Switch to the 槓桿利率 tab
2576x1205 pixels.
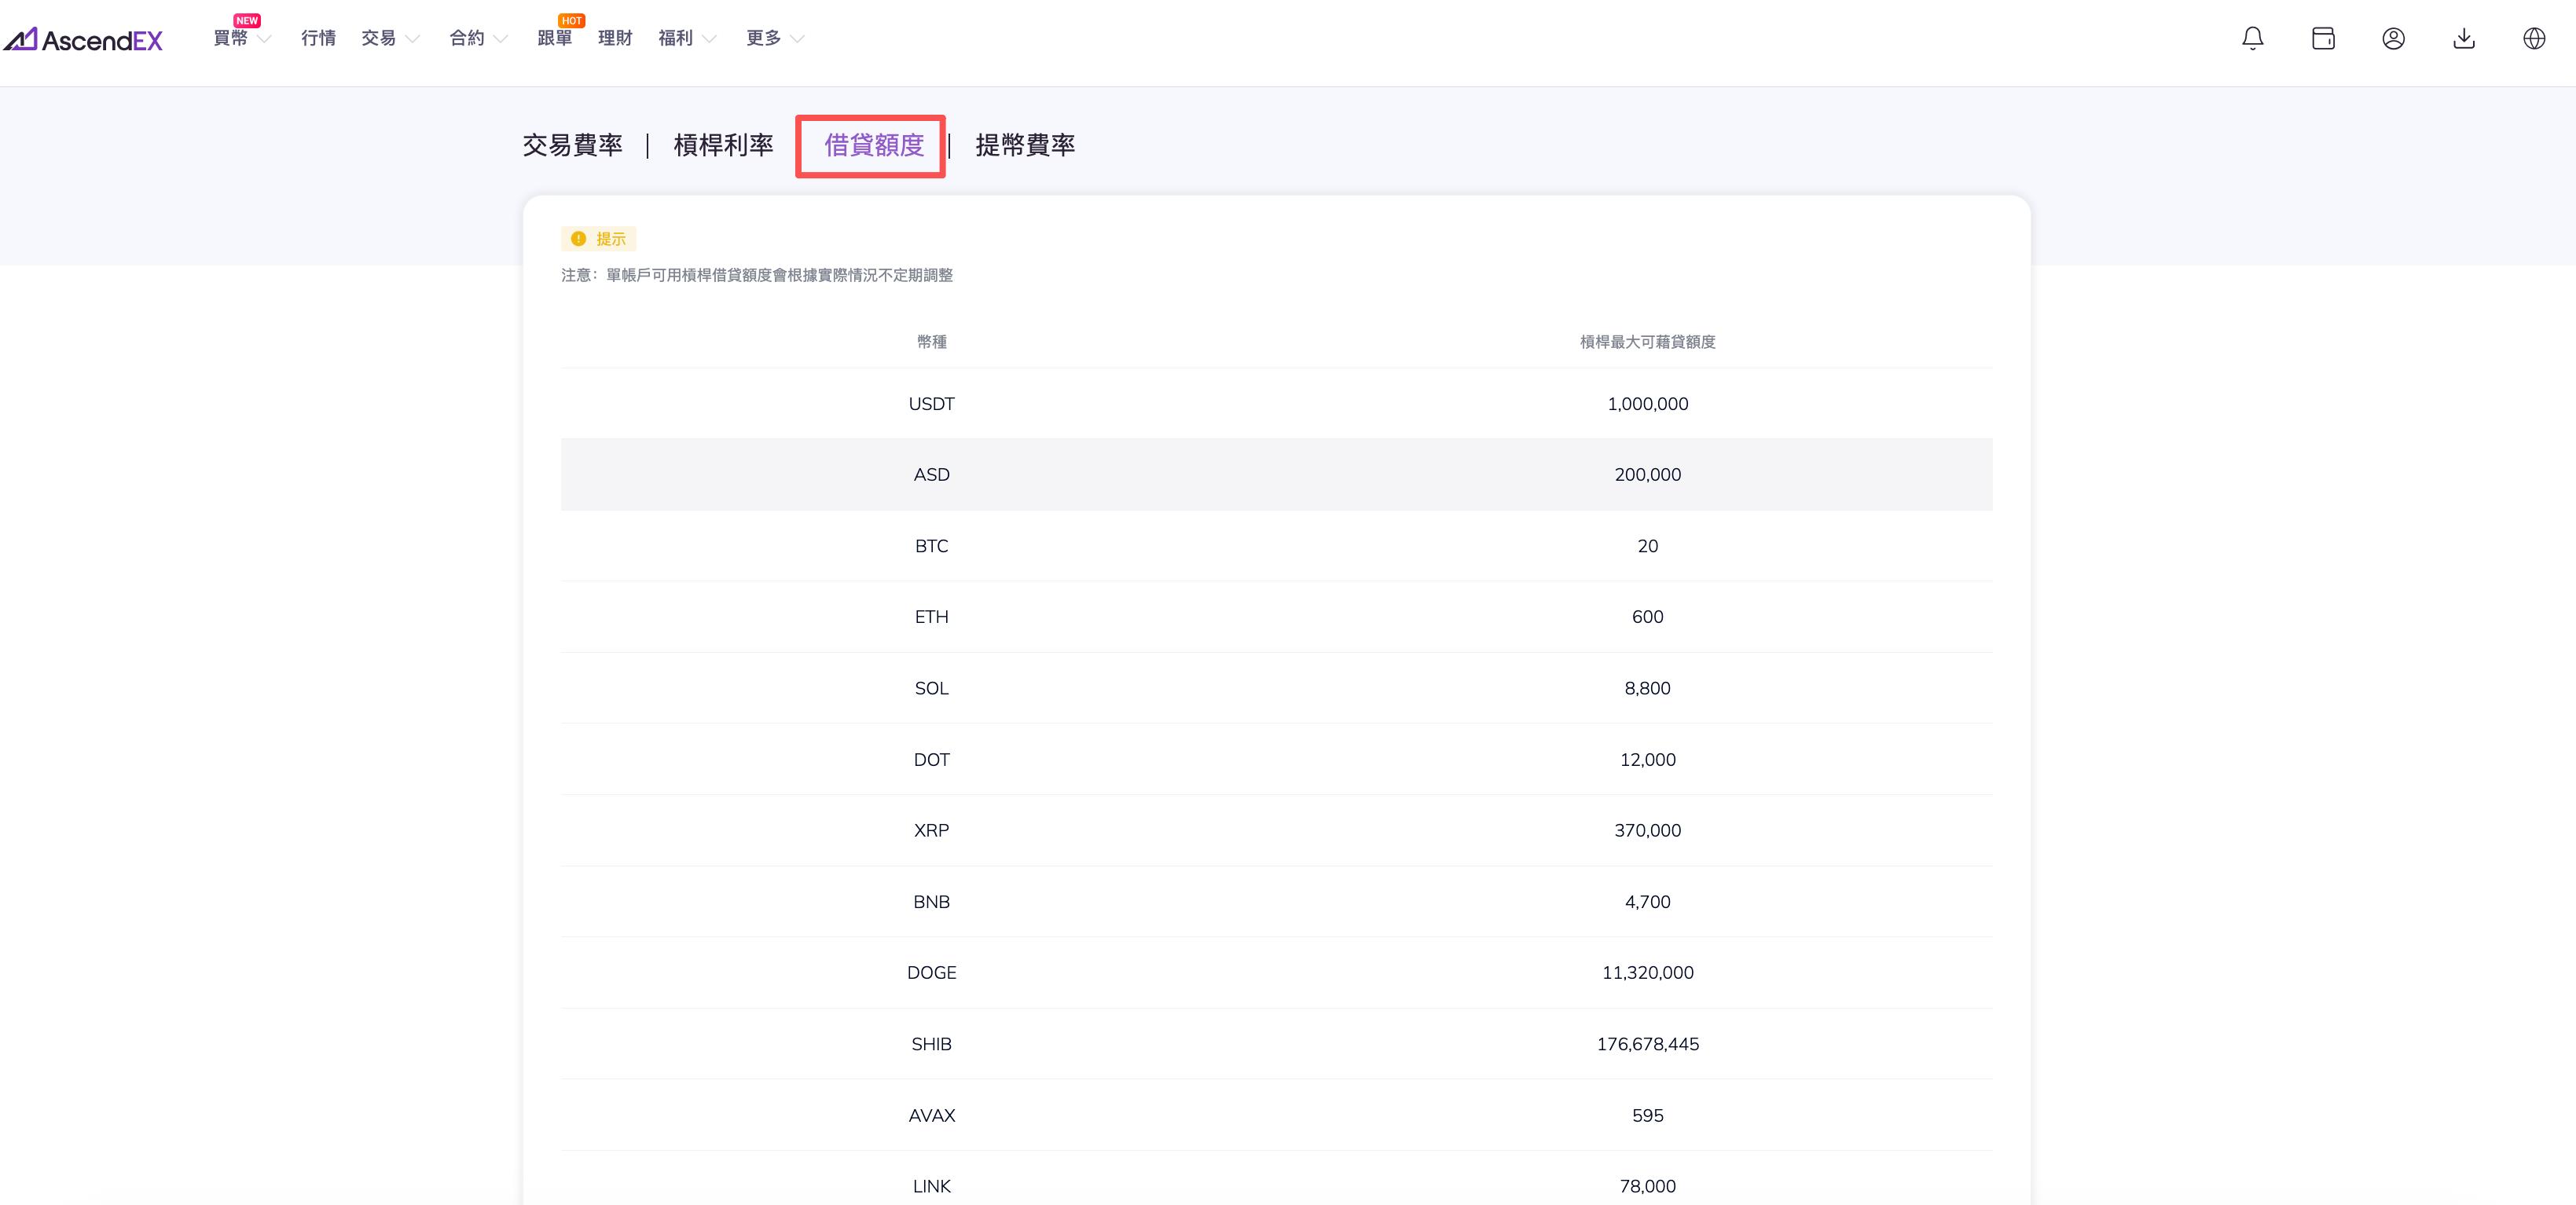pyautogui.click(x=723, y=145)
